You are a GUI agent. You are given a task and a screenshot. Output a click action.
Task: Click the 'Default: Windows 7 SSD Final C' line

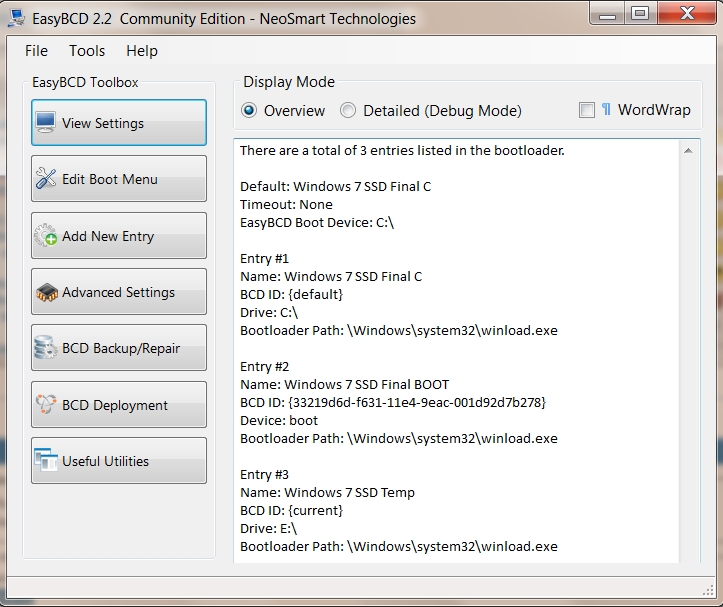coord(335,186)
